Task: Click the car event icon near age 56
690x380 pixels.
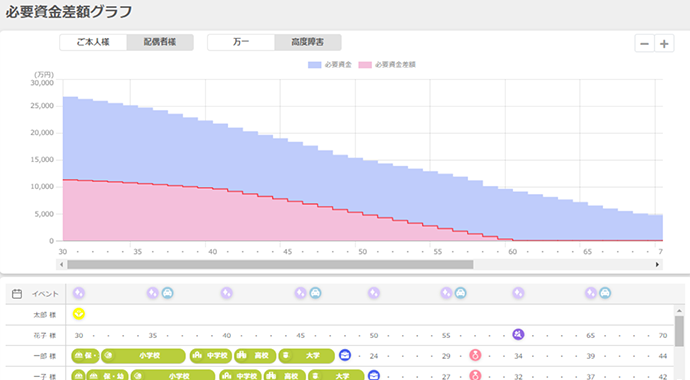Action: (460, 293)
